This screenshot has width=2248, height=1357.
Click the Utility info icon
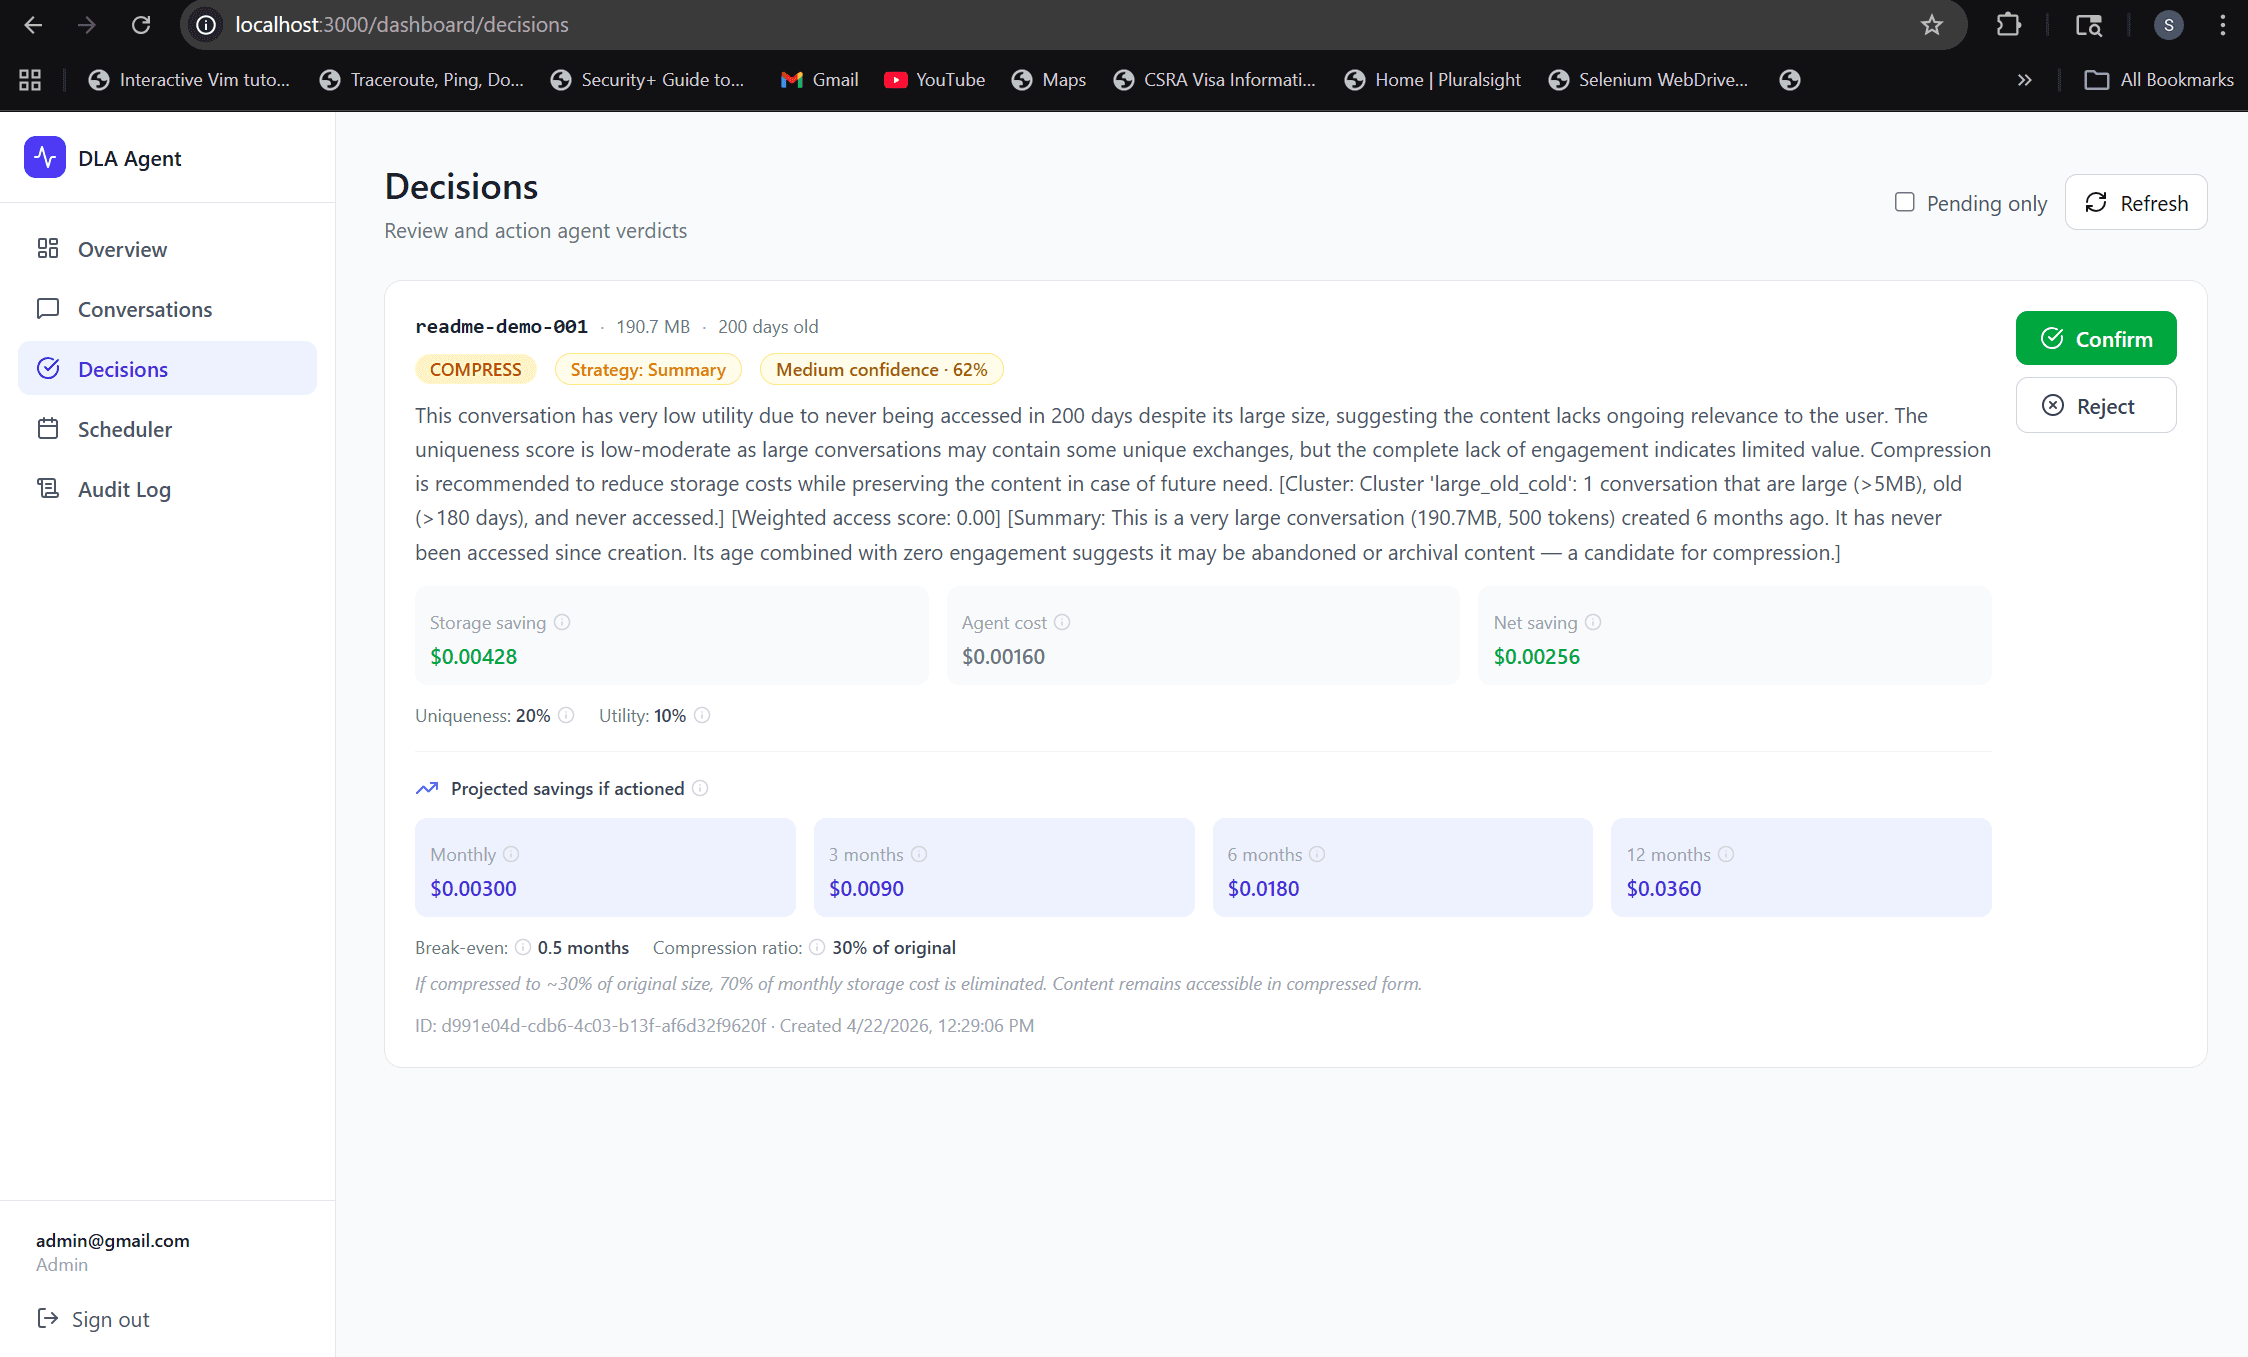point(702,715)
